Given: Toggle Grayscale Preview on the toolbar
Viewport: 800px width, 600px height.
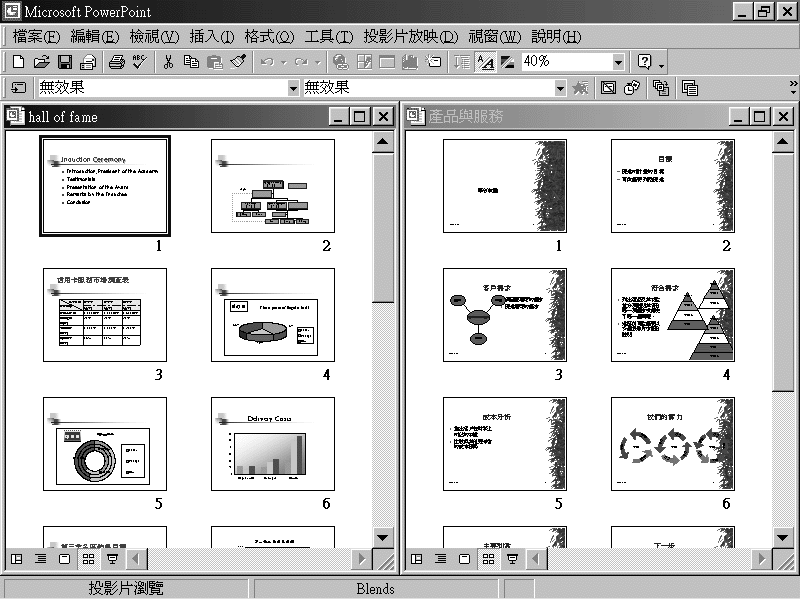Looking at the screenshot, I should (x=508, y=62).
